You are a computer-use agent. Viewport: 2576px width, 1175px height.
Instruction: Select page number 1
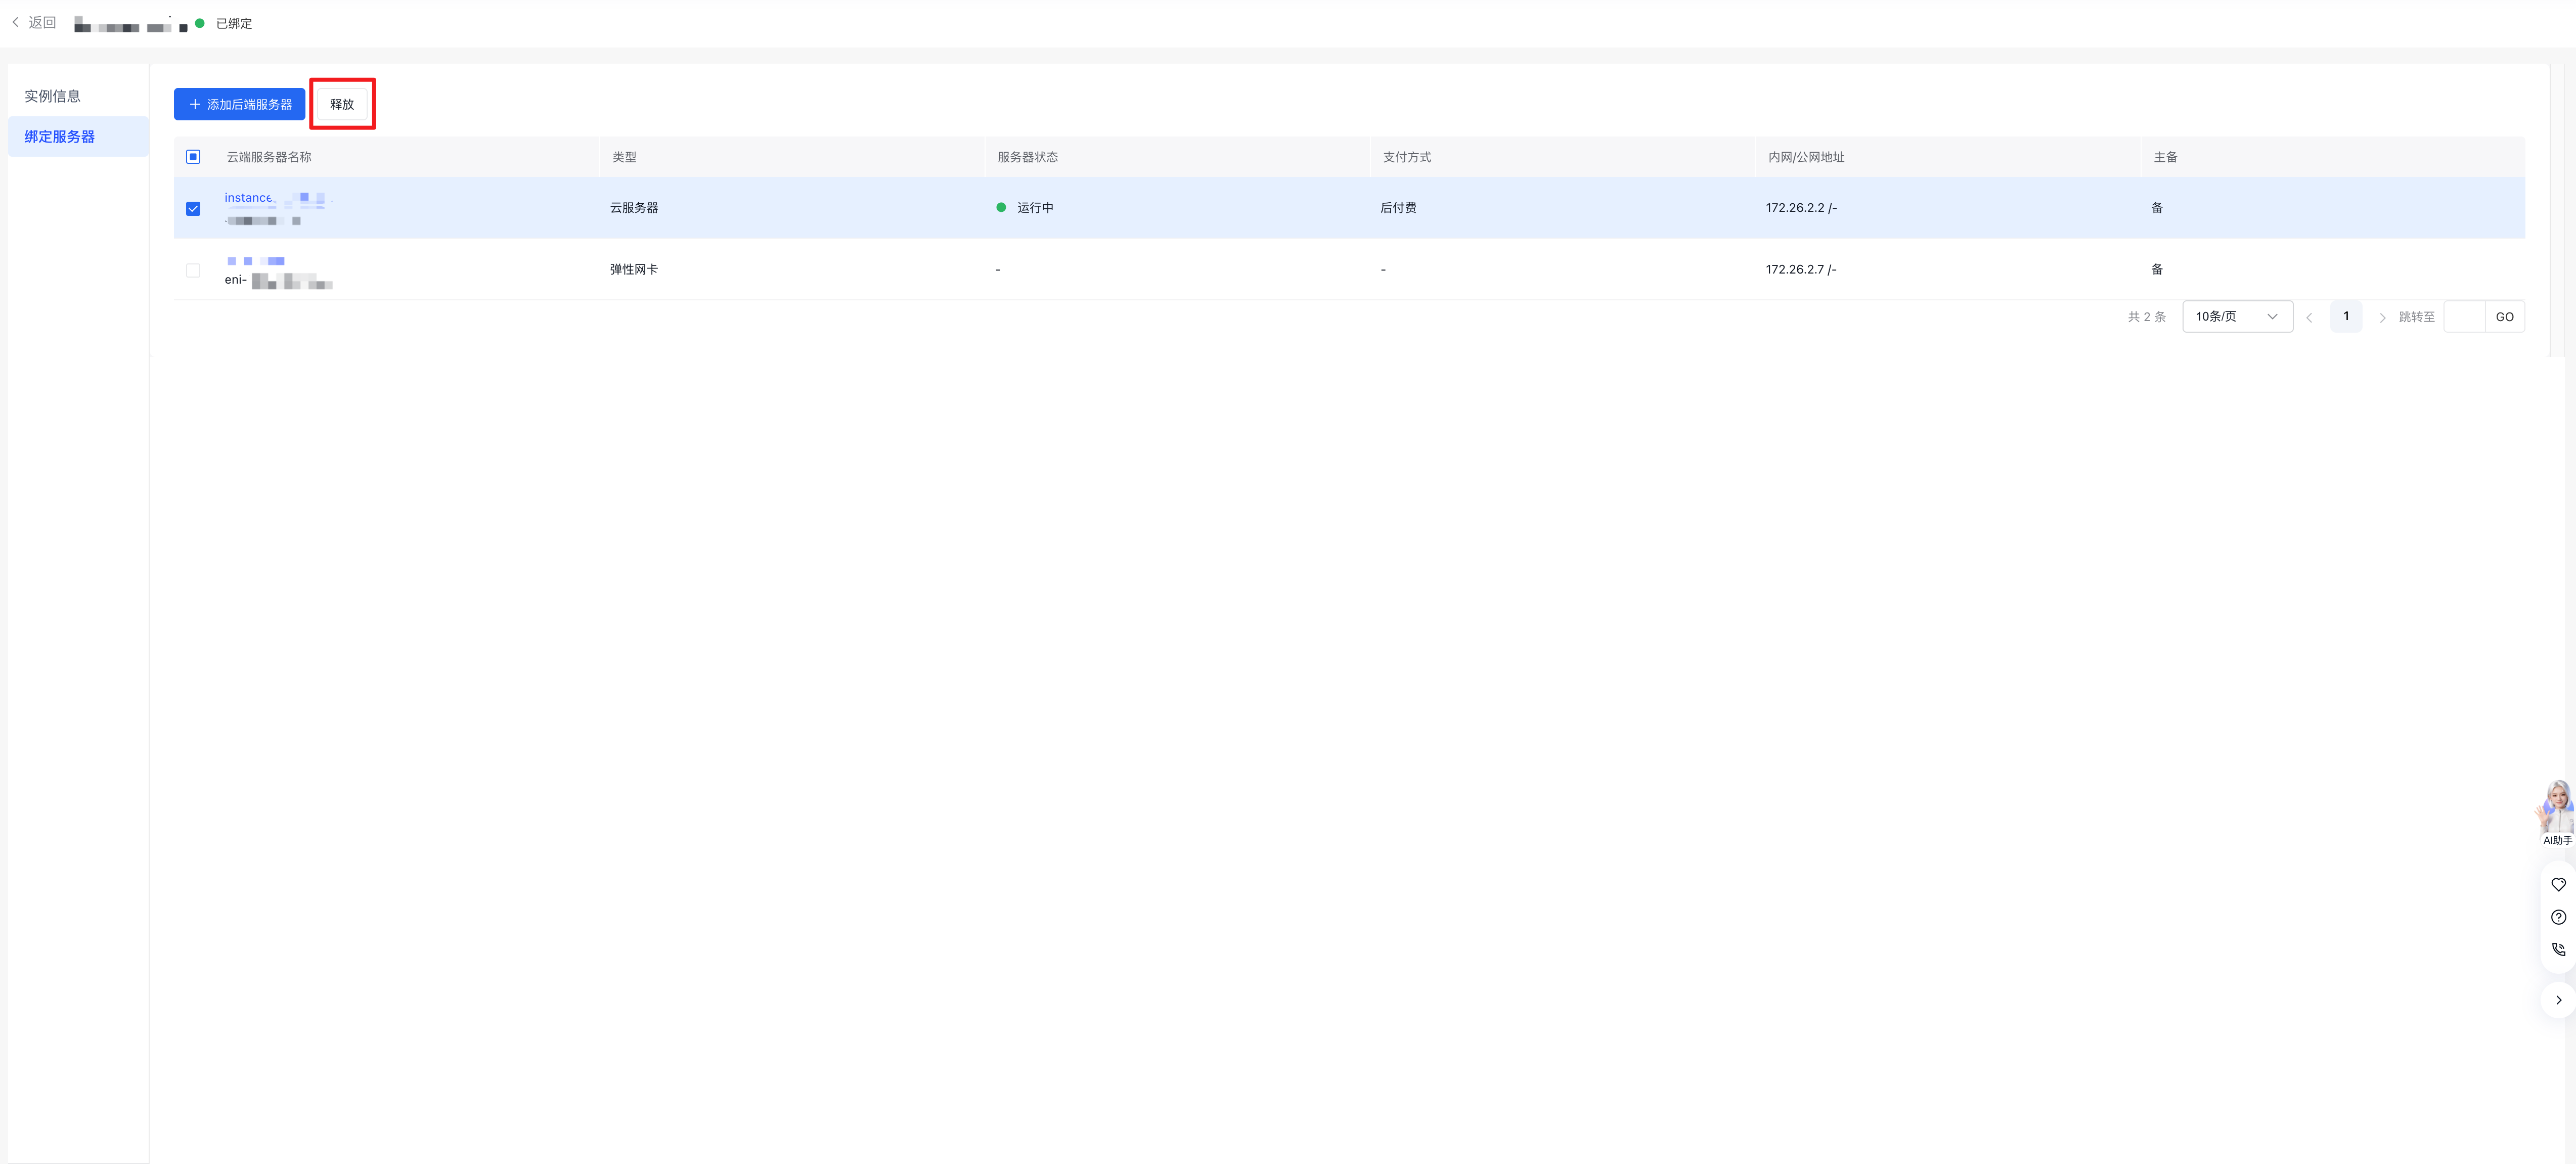2346,317
